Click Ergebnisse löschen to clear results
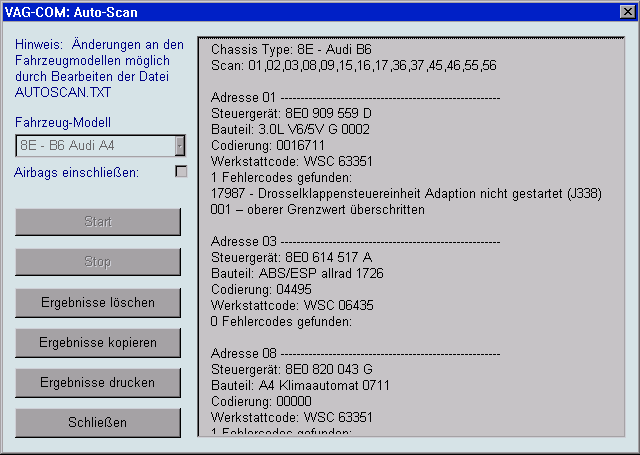This screenshot has width=640, height=455. coord(98,302)
